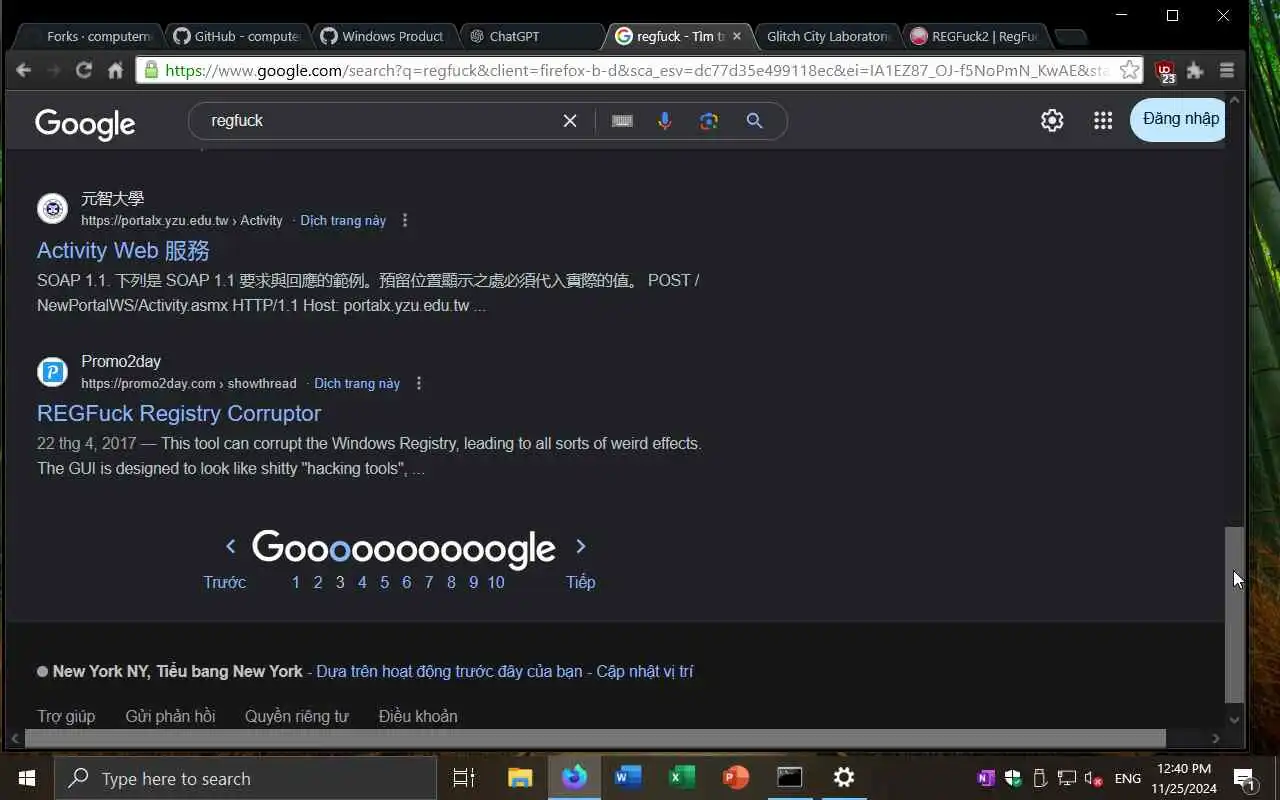The height and width of the screenshot is (800, 1280).
Task: Open the notification center icon
Action: [1245, 779]
